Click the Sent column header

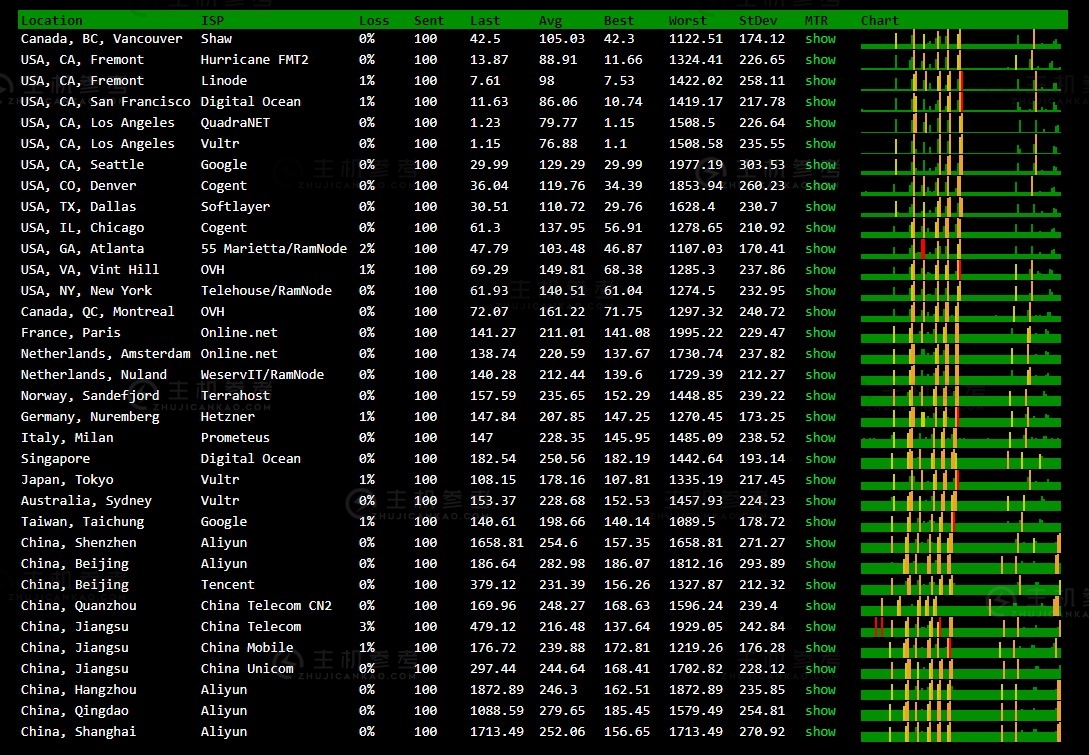pyautogui.click(x=429, y=21)
